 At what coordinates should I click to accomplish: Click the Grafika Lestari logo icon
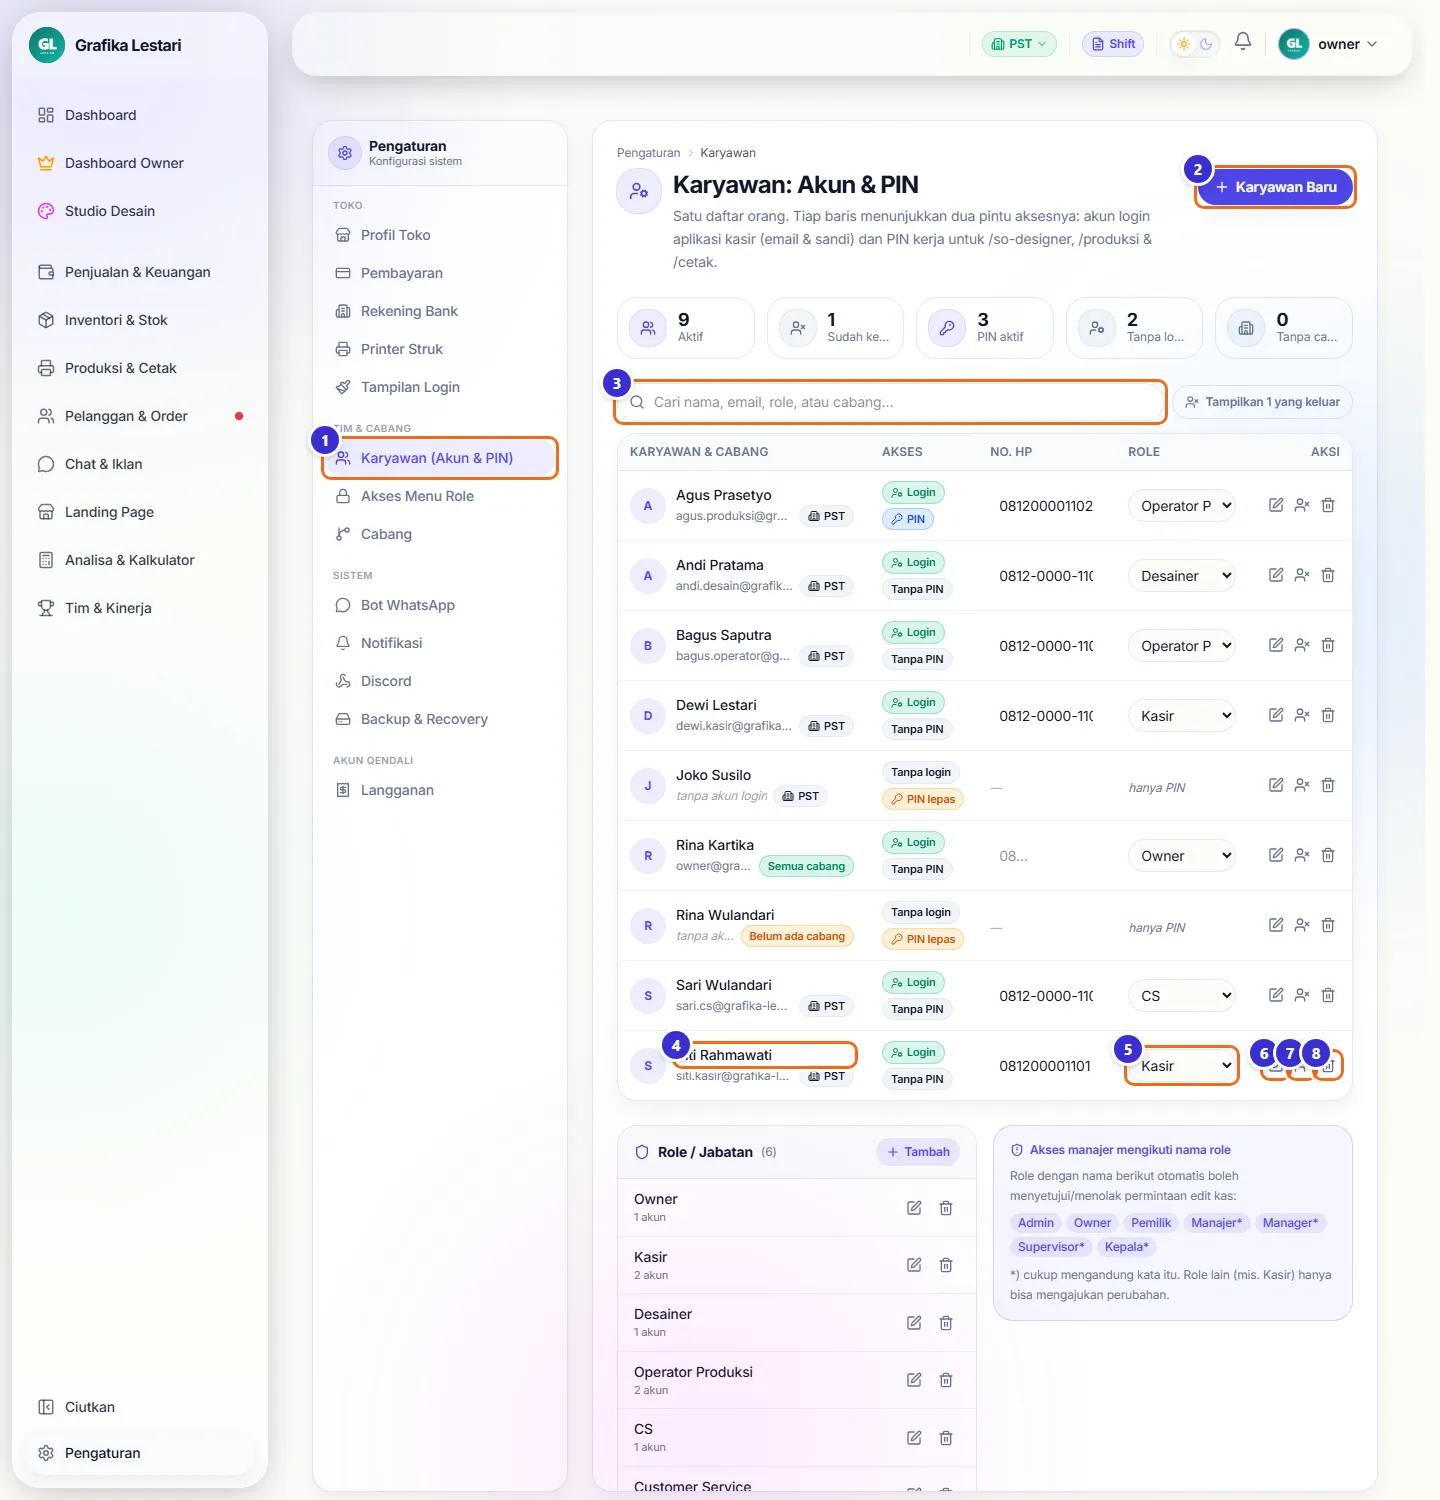pos(47,45)
